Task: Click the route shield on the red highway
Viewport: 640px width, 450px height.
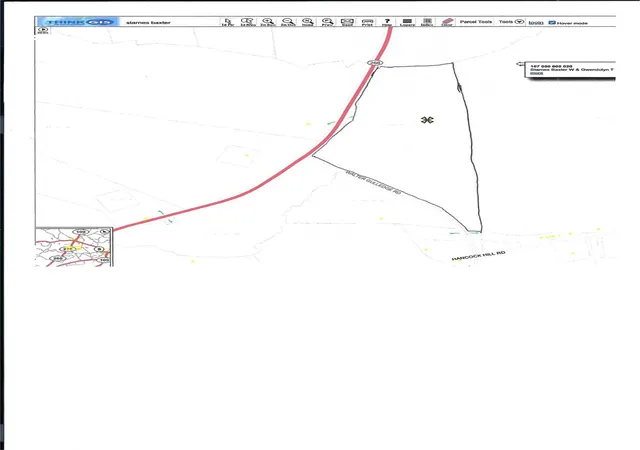Action: (x=375, y=62)
